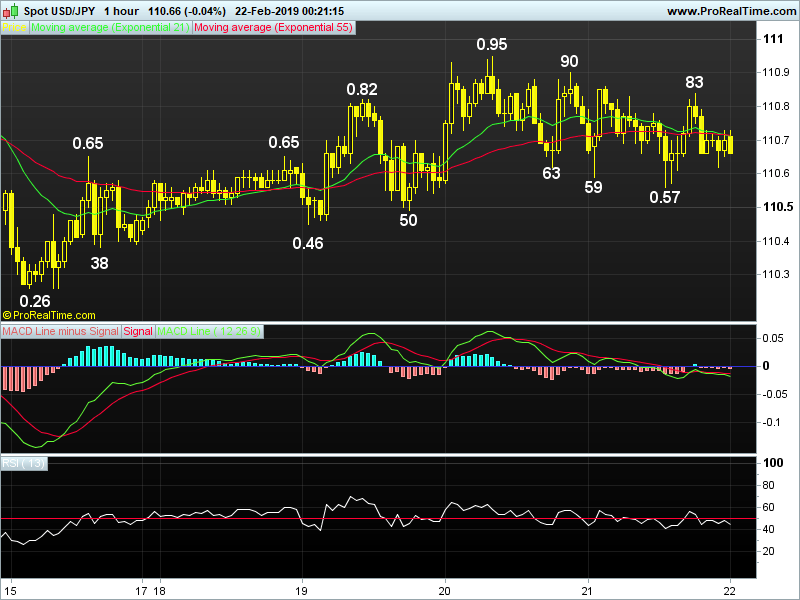800x600 pixels.
Task: Click the MACD Line minus Signal label
Action: [x=60, y=331]
